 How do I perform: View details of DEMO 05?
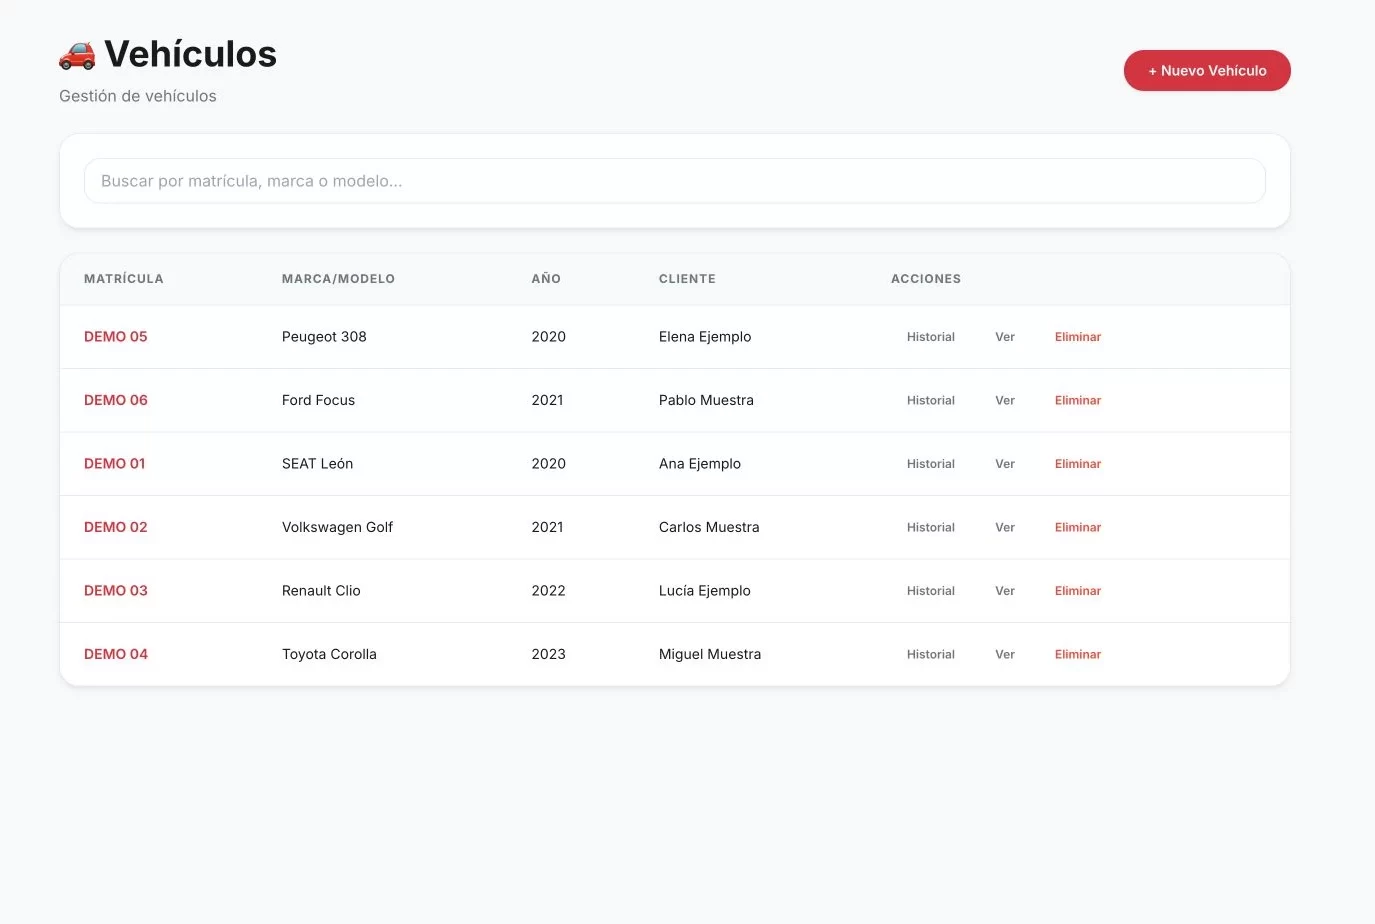[1005, 337]
